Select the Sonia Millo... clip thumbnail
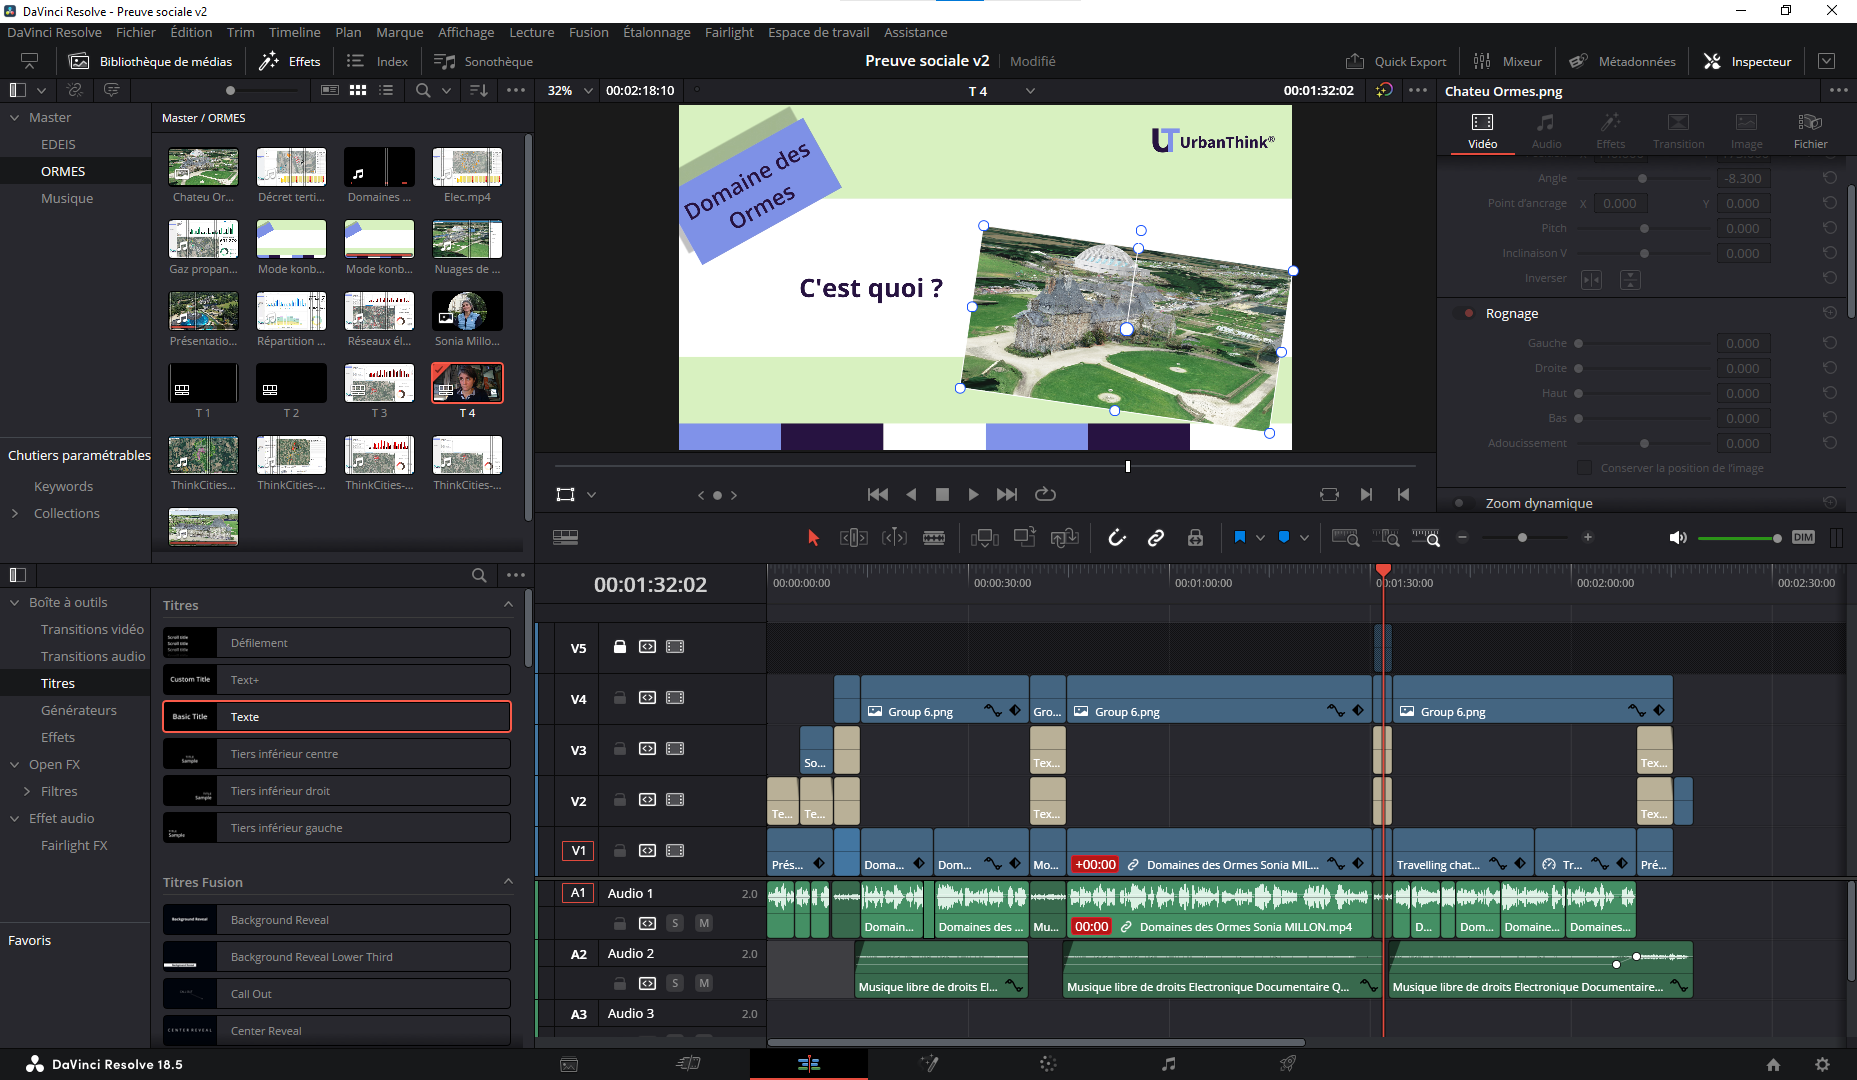1857x1080 pixels. (x=467, y=312)
